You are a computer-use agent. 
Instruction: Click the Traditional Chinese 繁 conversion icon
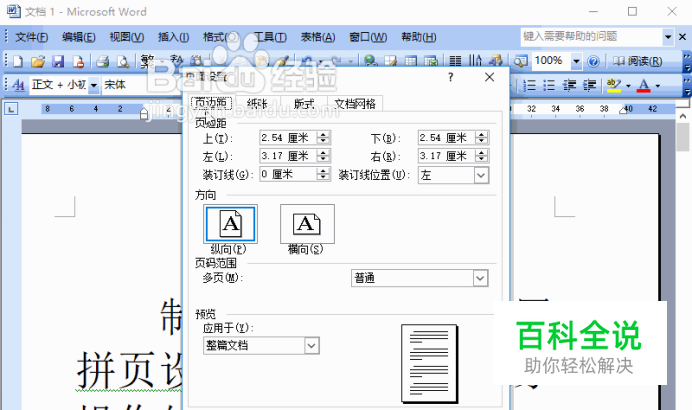(147, 61)
